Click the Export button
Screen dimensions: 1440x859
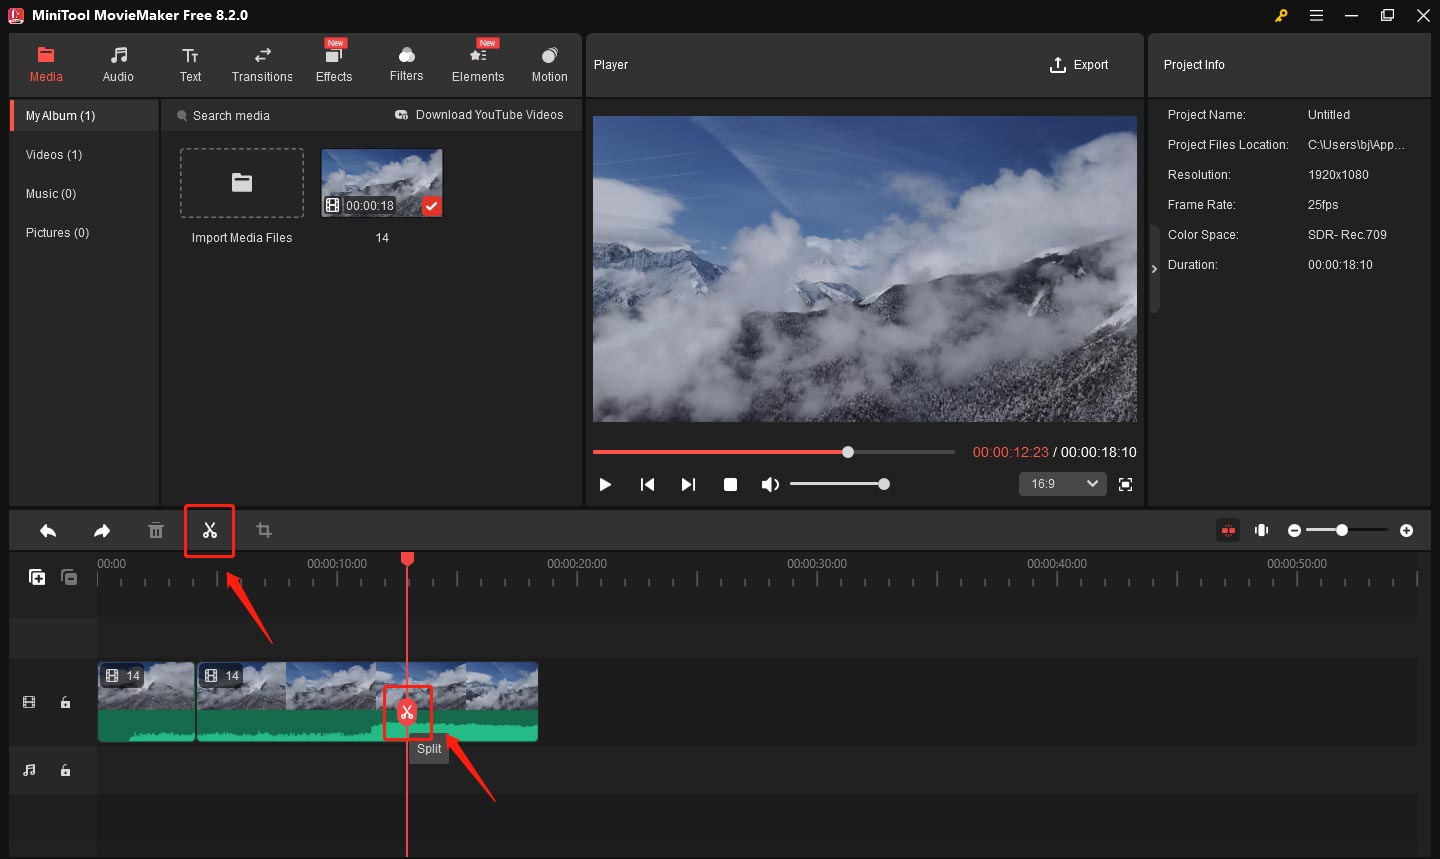pyautogui.click(x=1079, y=65)
